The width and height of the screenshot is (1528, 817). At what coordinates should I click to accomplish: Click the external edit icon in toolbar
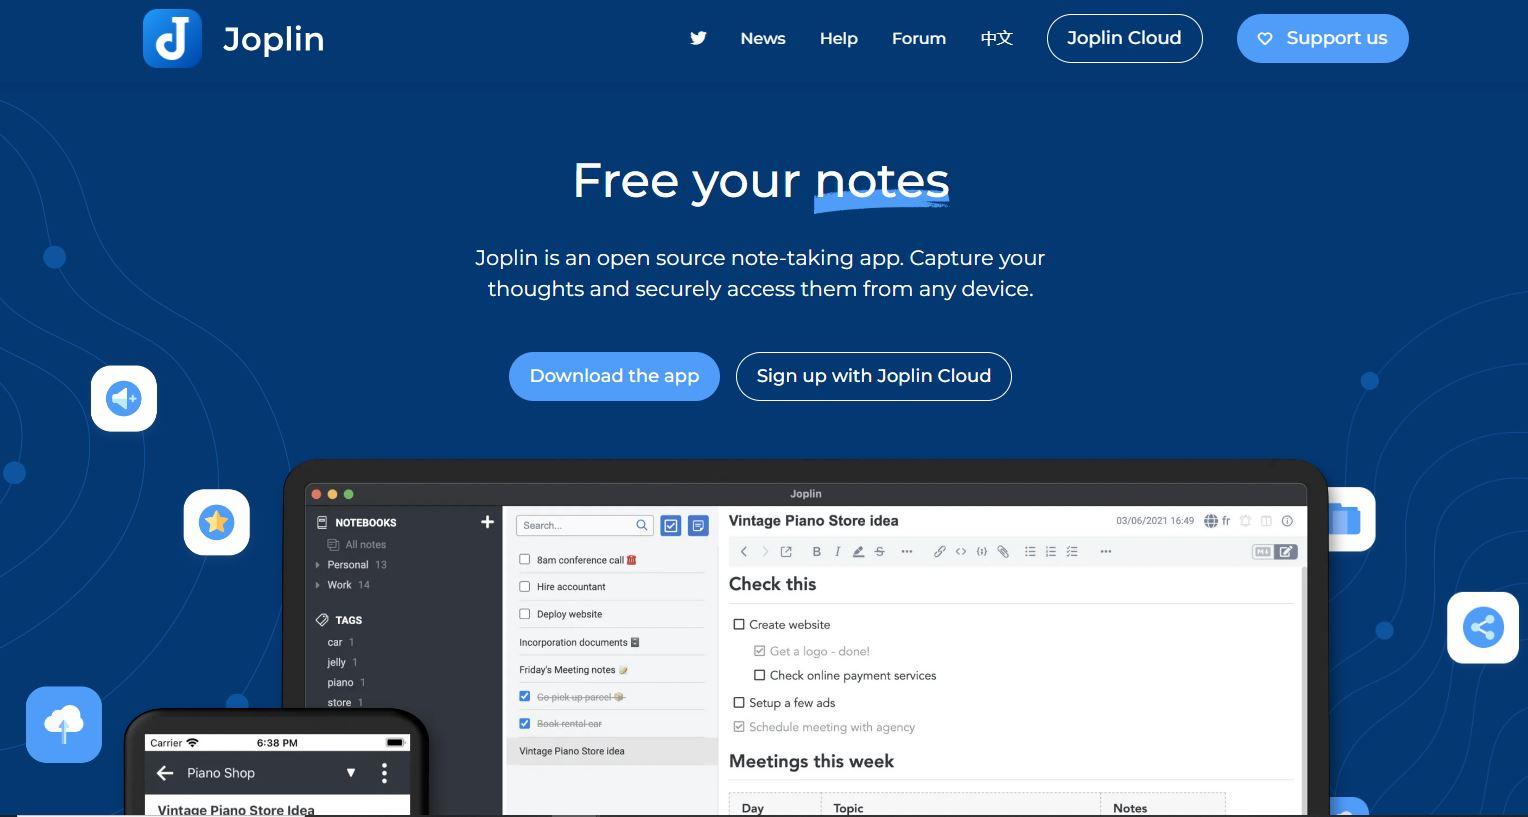click(x=786, y=551)
